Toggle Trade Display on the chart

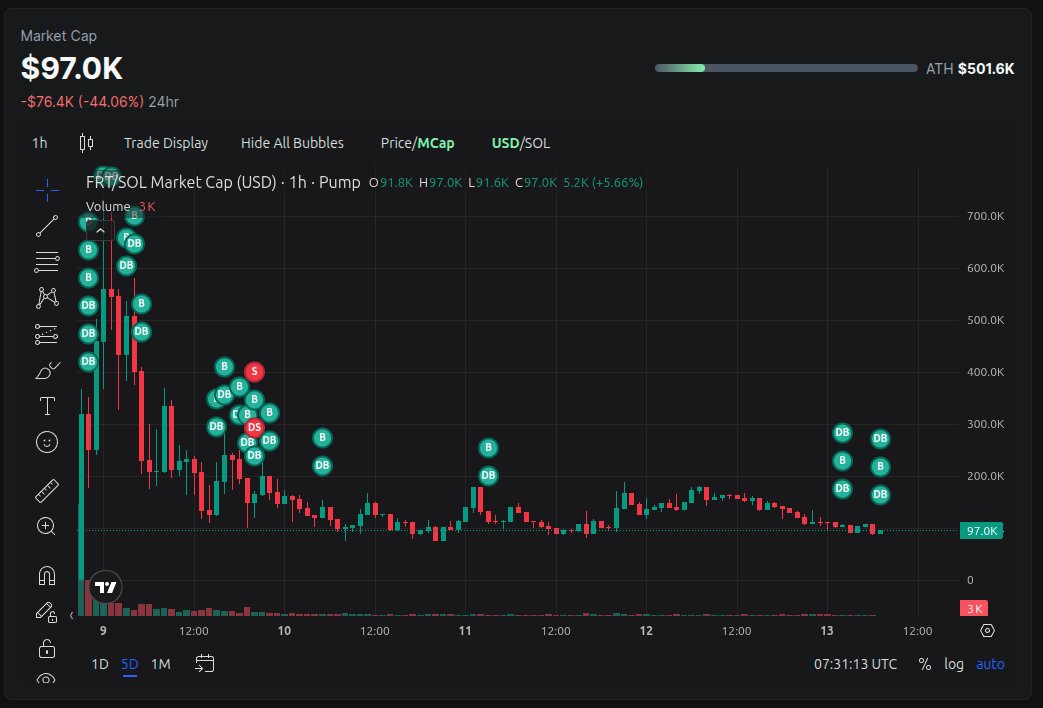(x=166, y=143)
